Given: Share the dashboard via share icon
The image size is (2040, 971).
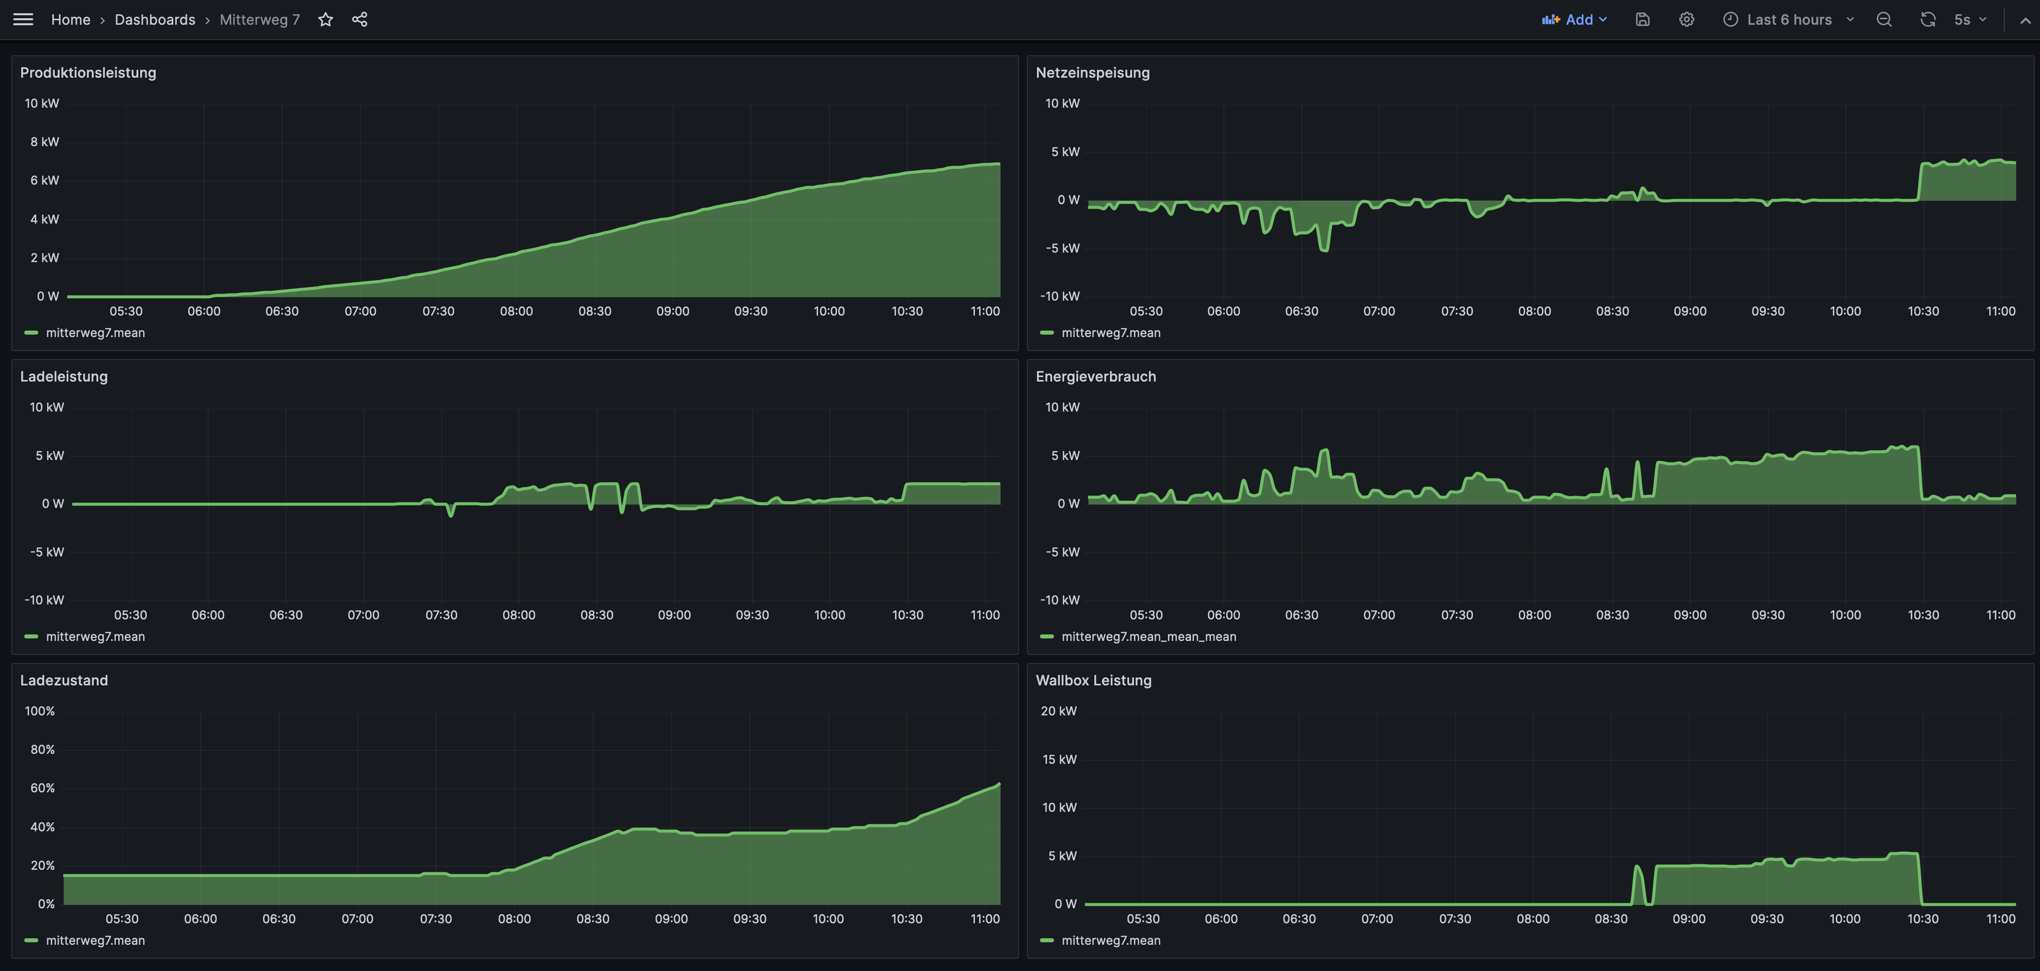Looking at the screenshot, I should click(x=360, y=19).
